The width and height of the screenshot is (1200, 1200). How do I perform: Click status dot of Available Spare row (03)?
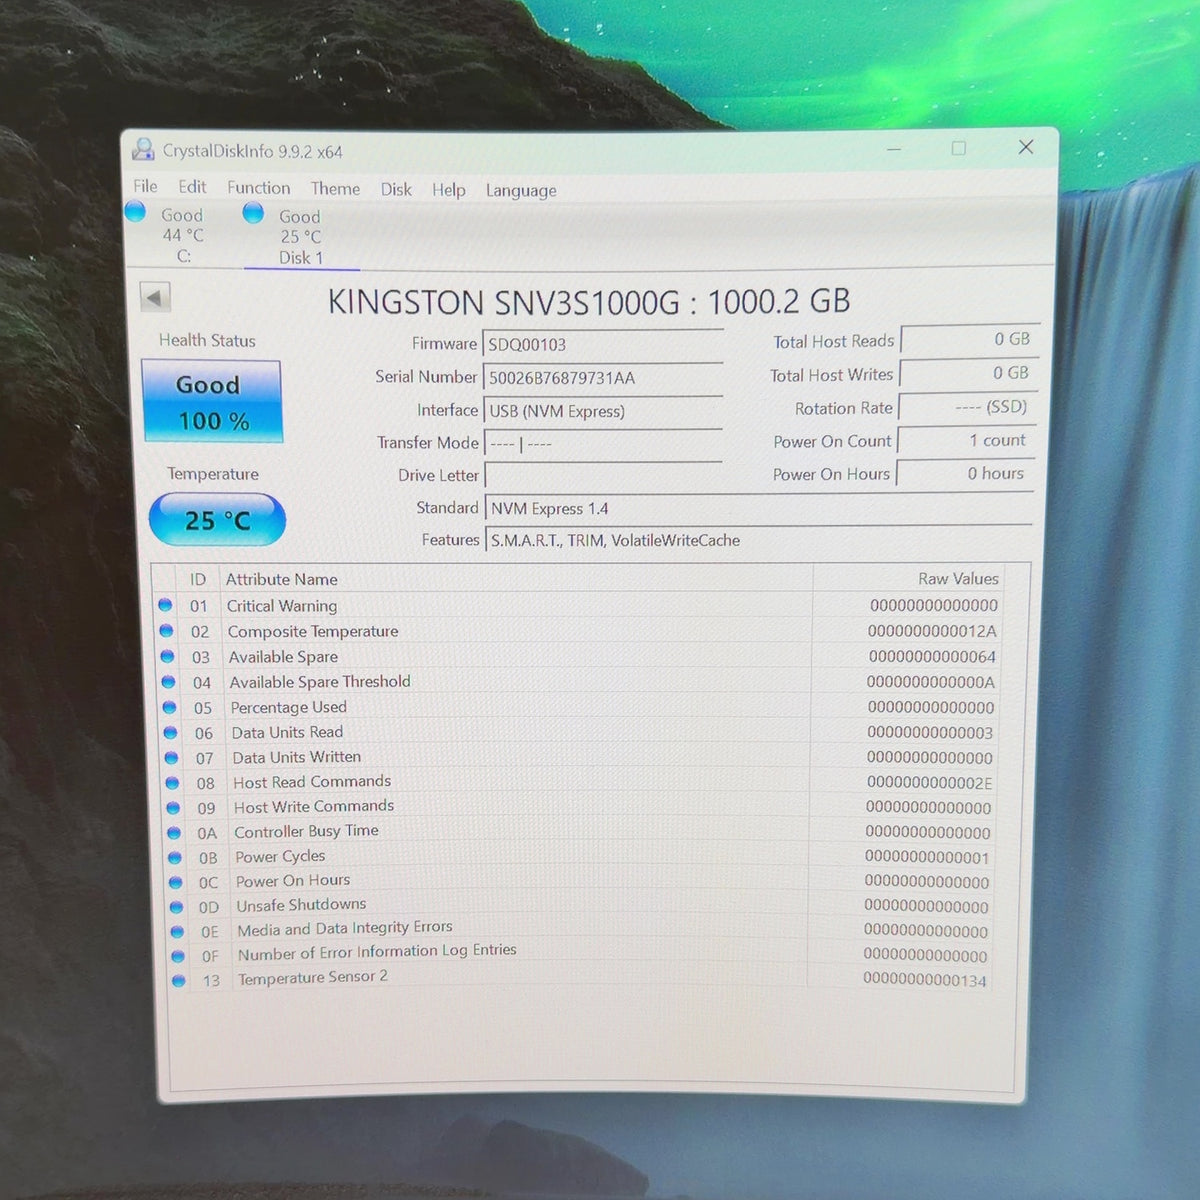click(x=167, y=656)
